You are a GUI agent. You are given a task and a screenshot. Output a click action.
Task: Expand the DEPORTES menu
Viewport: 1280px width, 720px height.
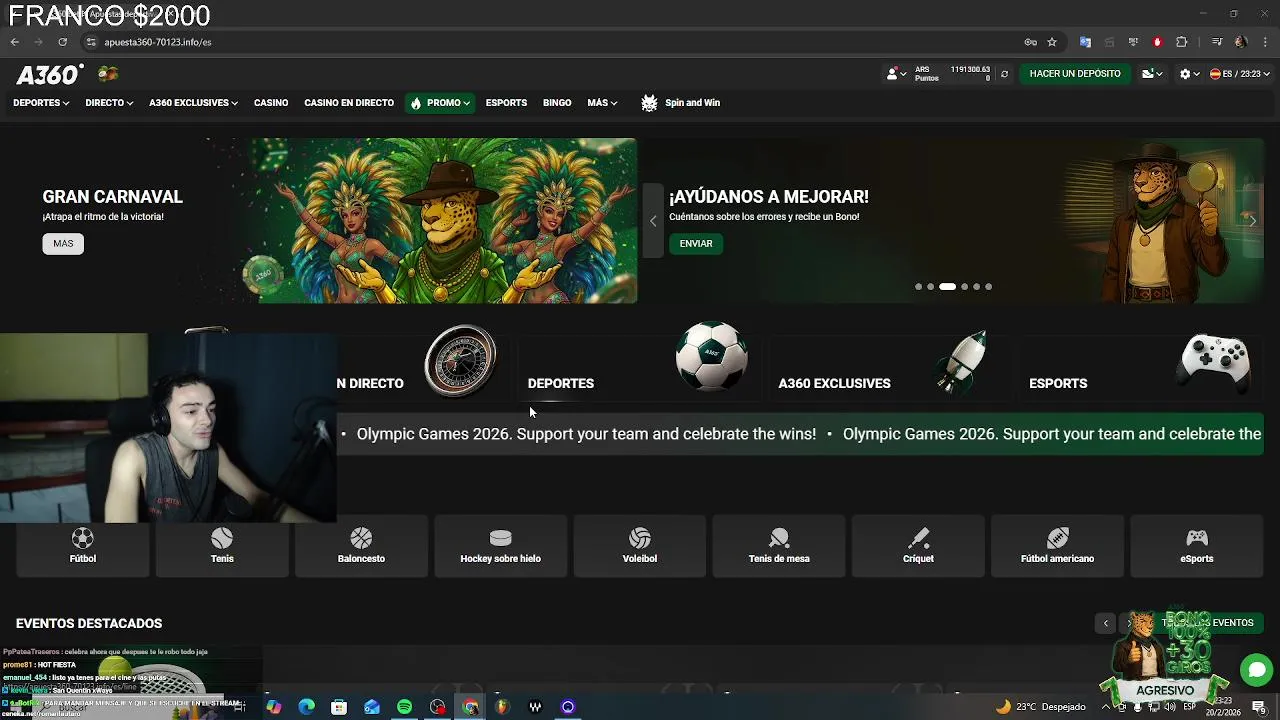(41, 103)
